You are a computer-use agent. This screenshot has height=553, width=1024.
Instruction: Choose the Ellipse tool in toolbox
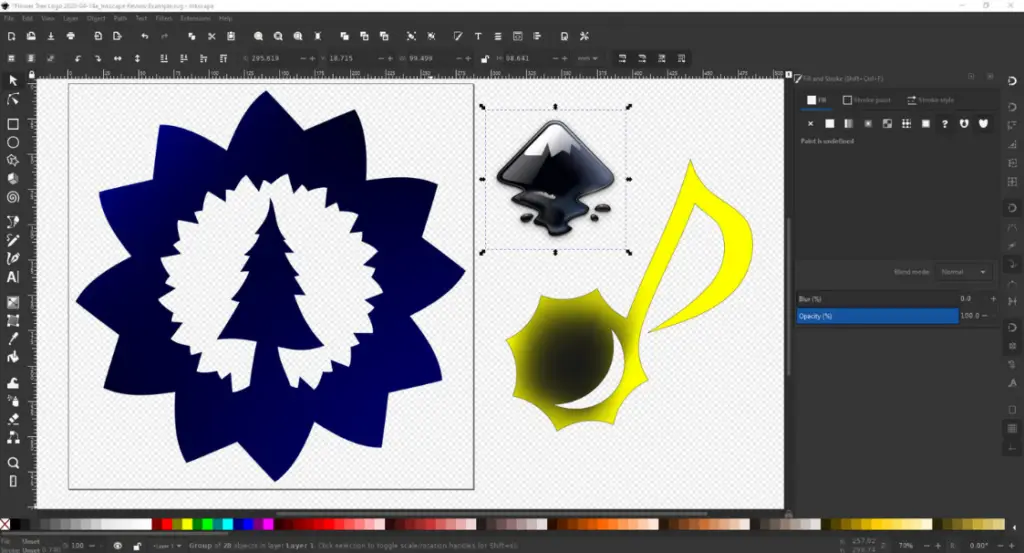tap(12, 142)
